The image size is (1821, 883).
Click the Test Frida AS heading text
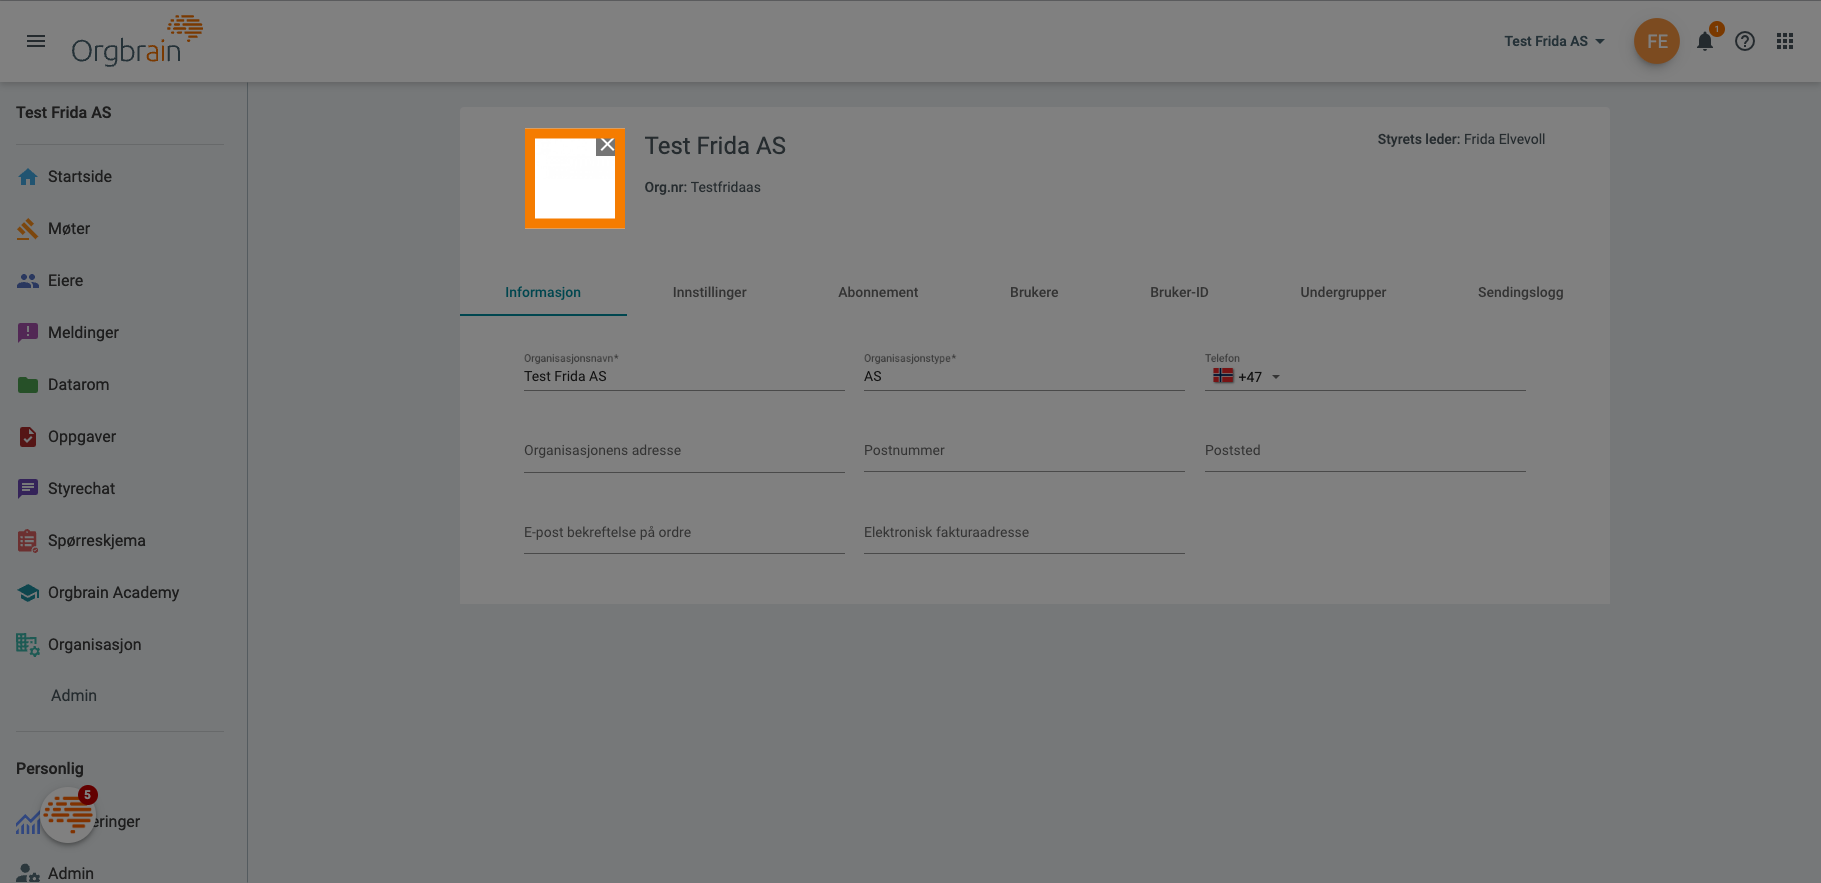click(715, 146)
